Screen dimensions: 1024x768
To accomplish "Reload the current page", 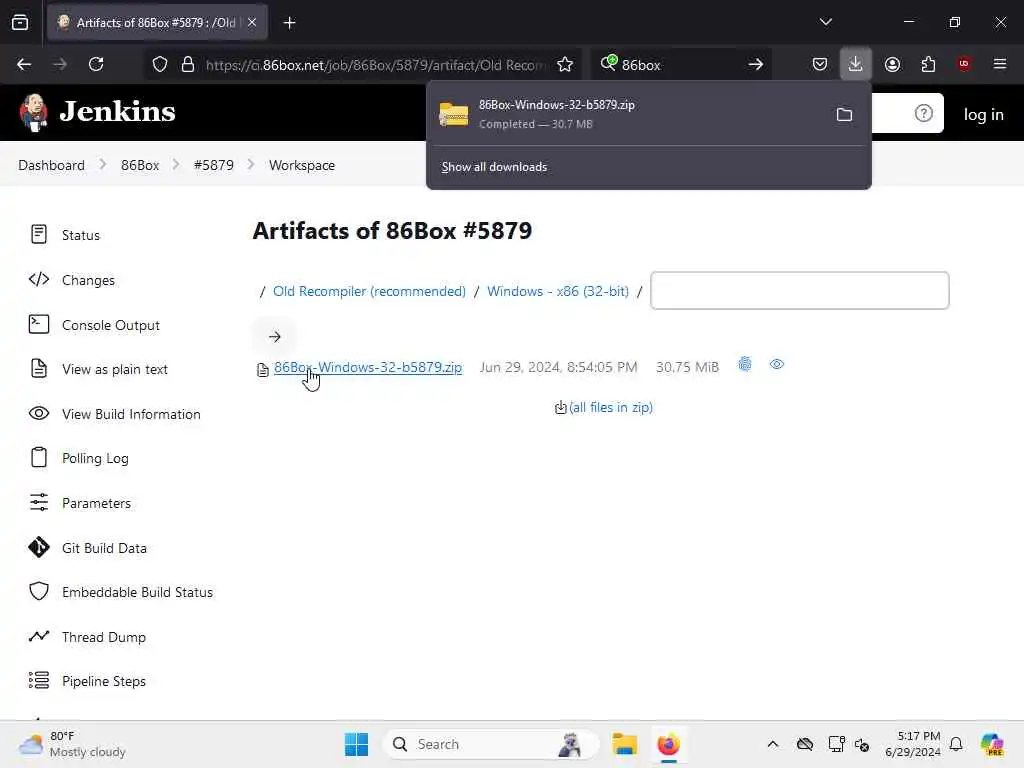I will pos(96,64).
